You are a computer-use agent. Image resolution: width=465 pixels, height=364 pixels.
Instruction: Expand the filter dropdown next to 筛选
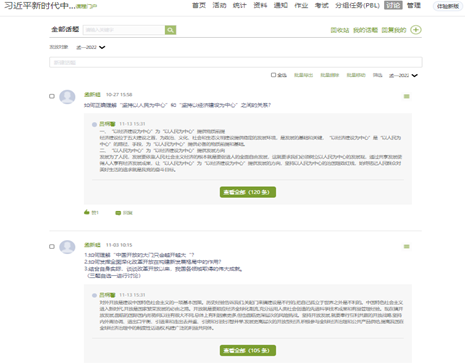403,75
